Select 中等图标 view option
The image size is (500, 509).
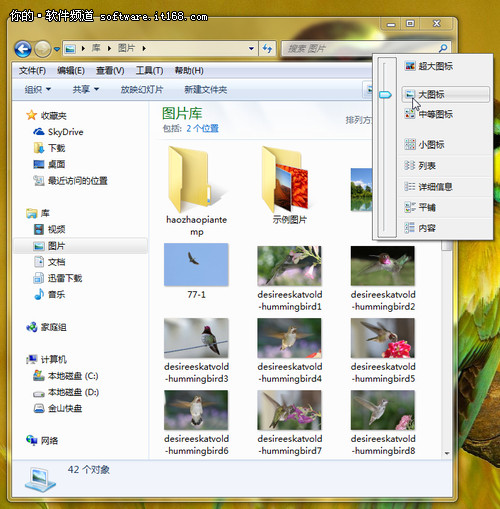[x=446, y=114]
